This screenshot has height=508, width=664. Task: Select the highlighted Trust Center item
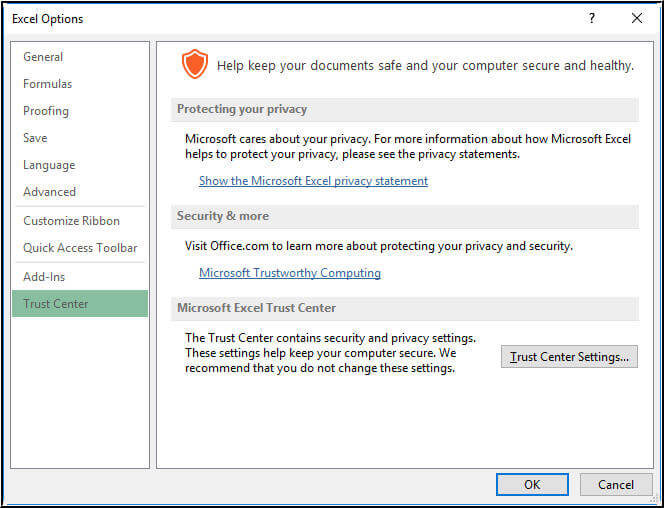click(x=56, y=304)
